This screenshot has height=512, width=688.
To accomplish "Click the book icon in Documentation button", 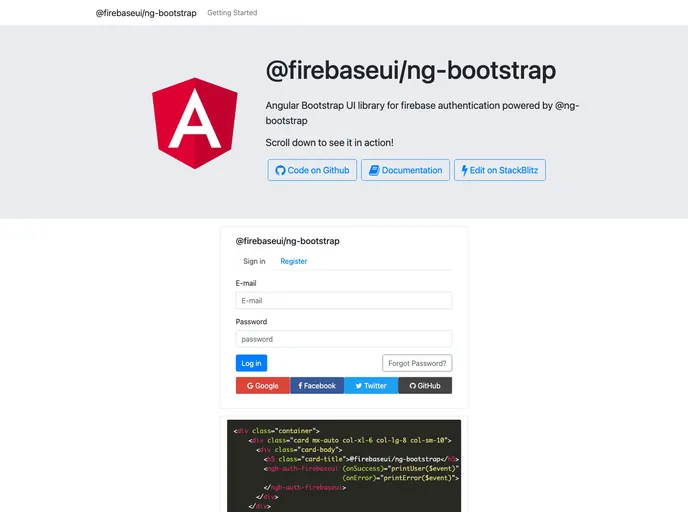I will pos(374,170).
